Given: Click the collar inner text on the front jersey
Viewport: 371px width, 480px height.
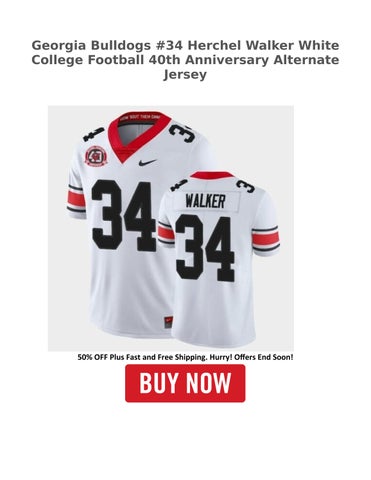Looking at the screenshot, I should [140, 117].
